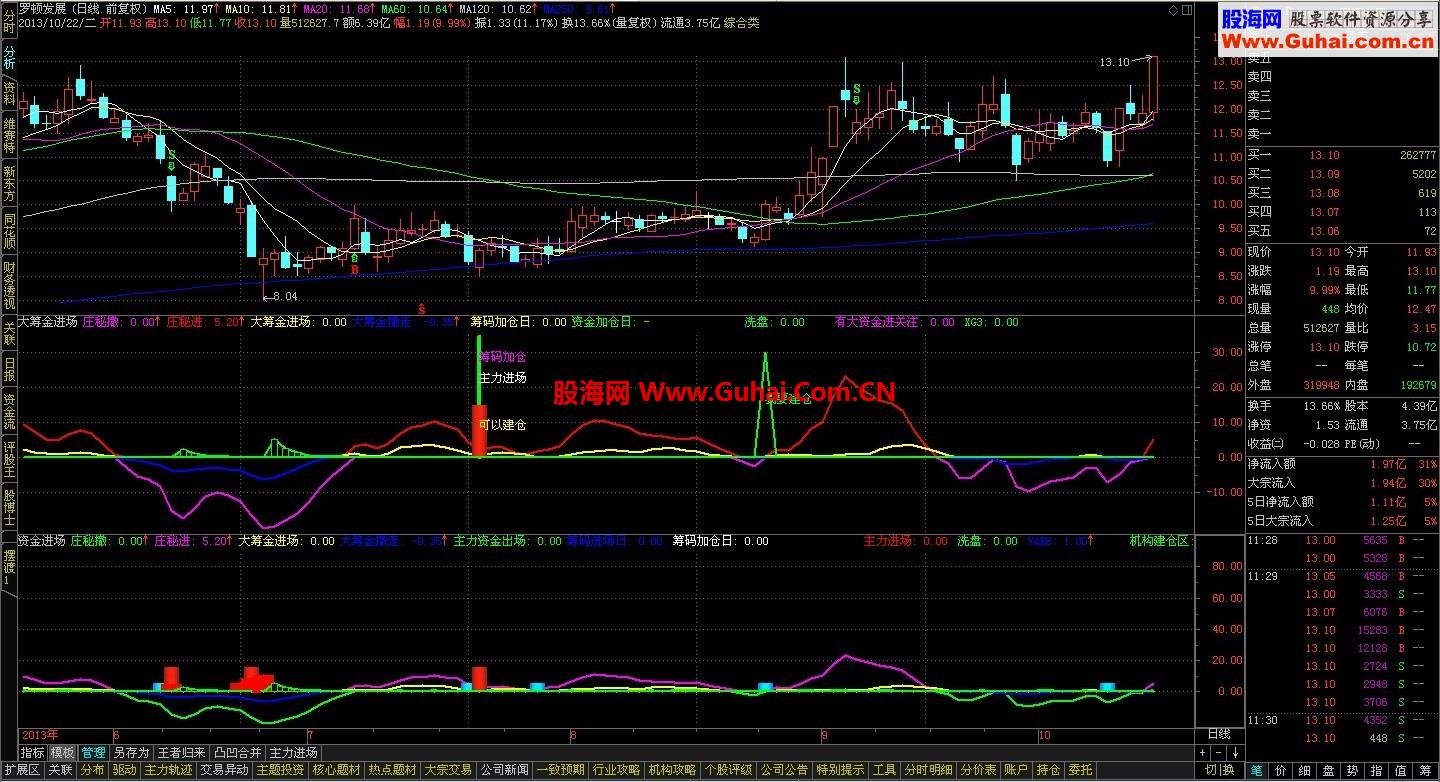Open the 工具 tab
Viewport: 1440px width, 782px height.
884,770
